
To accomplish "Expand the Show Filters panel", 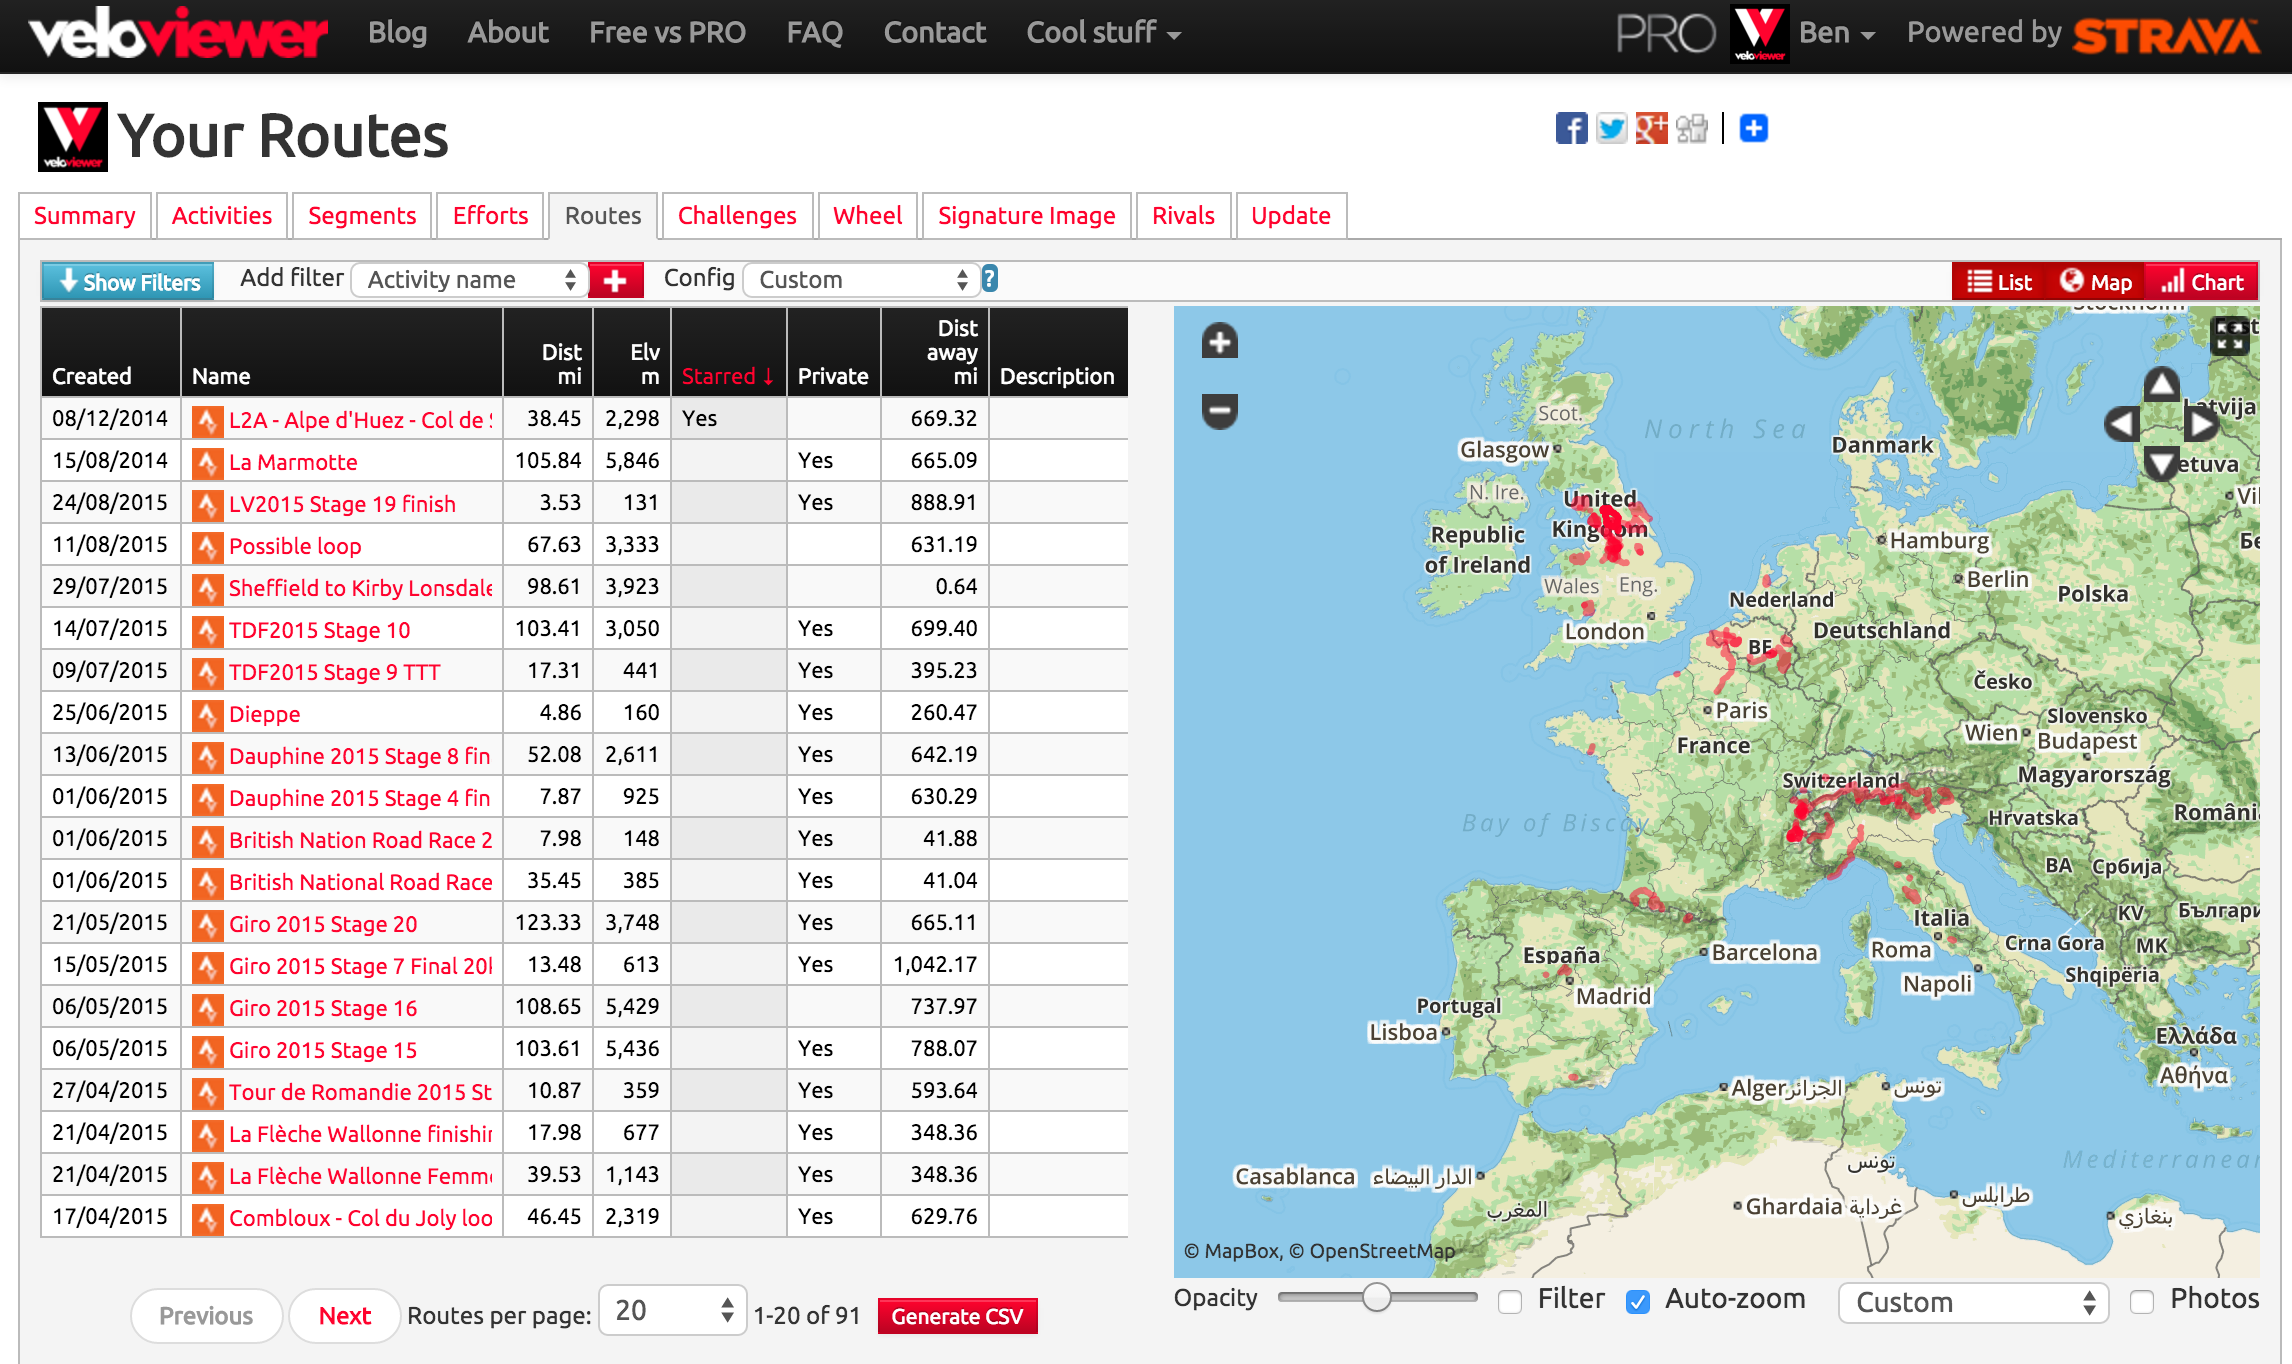I will tap(128, 282).
